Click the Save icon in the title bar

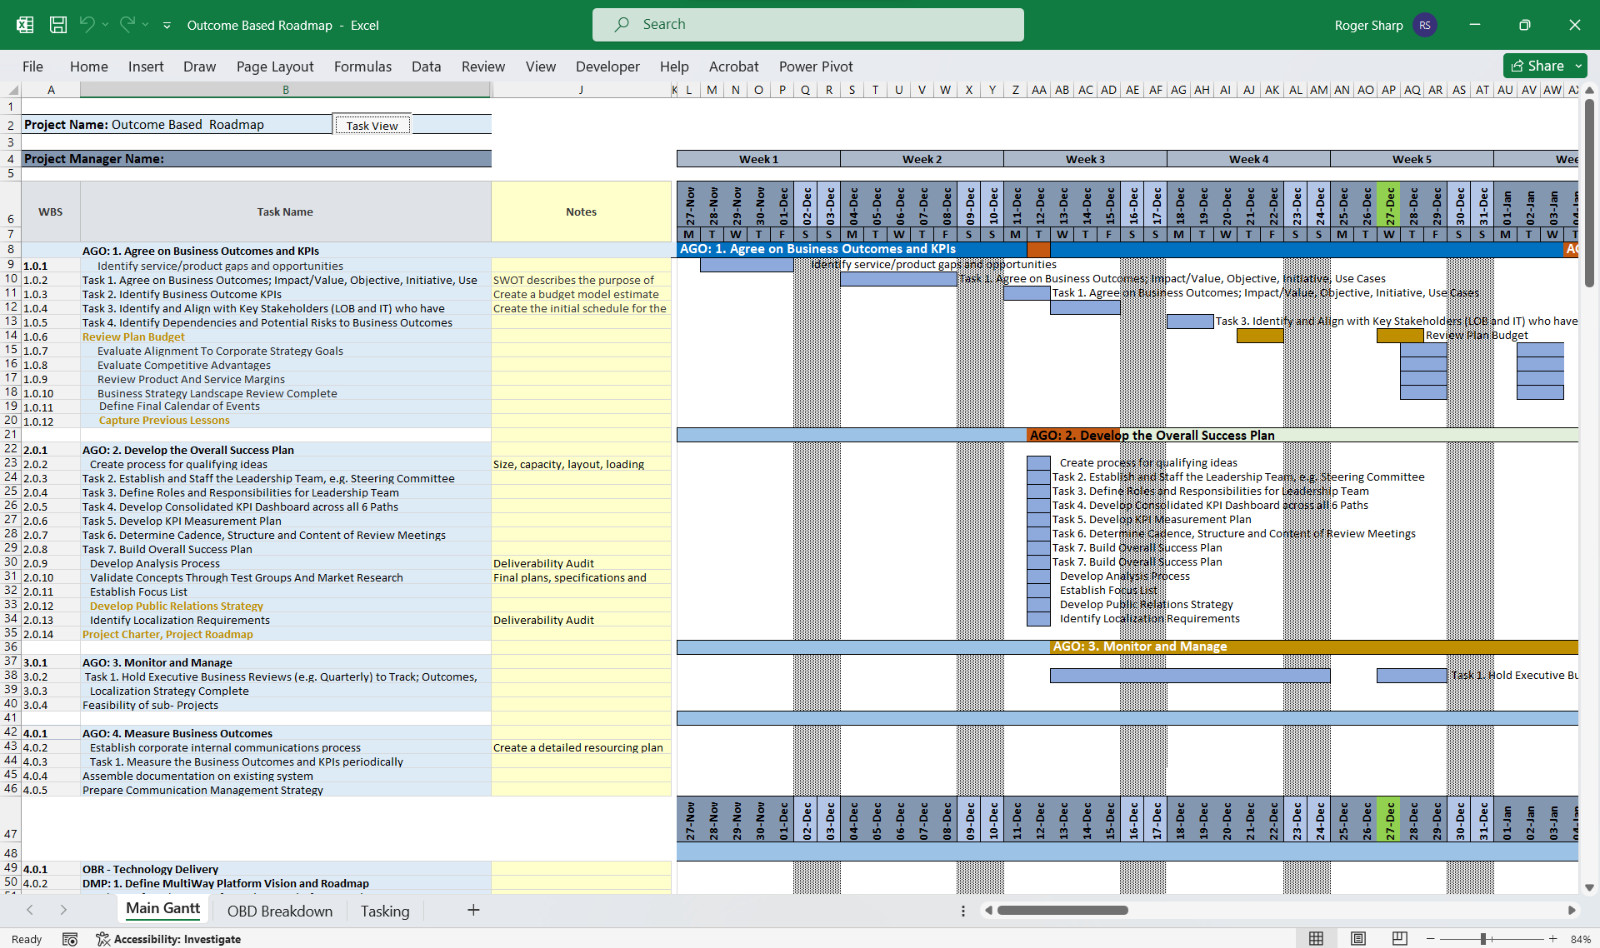point(59,25)
